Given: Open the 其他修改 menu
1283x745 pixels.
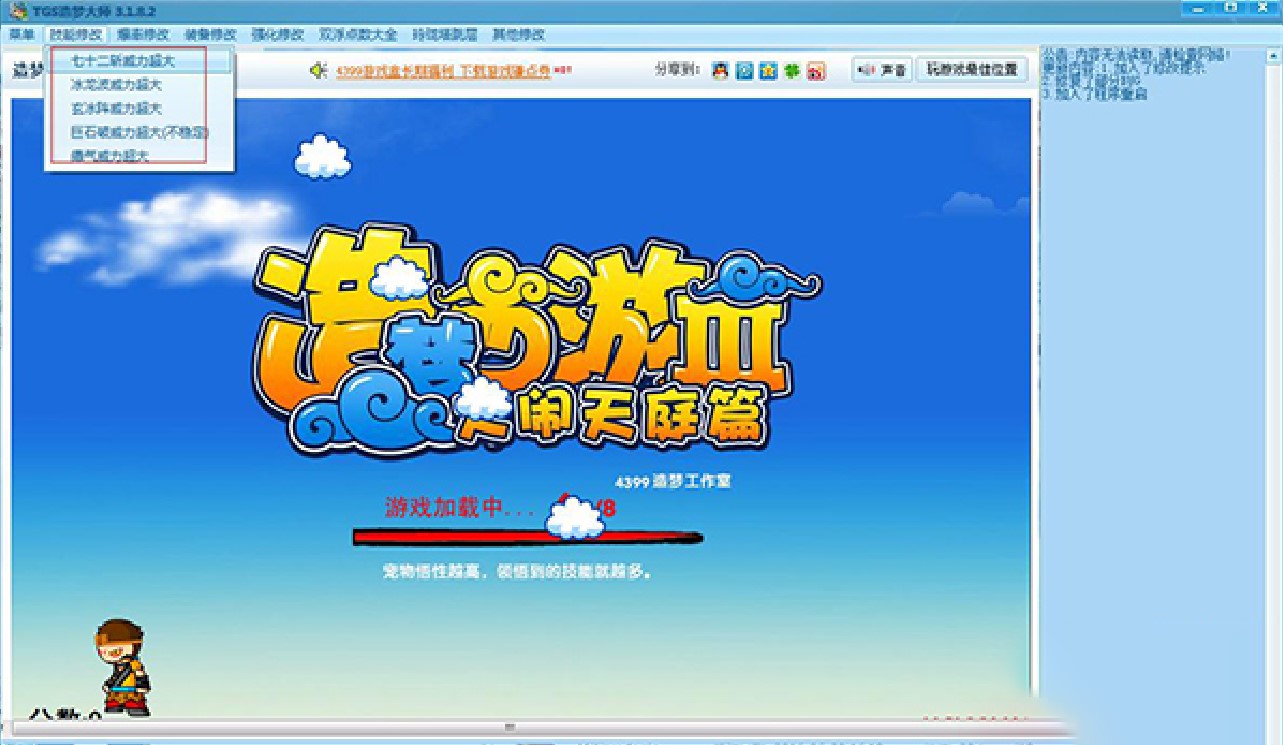Looking at the screenshot, I should pos(517,34).
